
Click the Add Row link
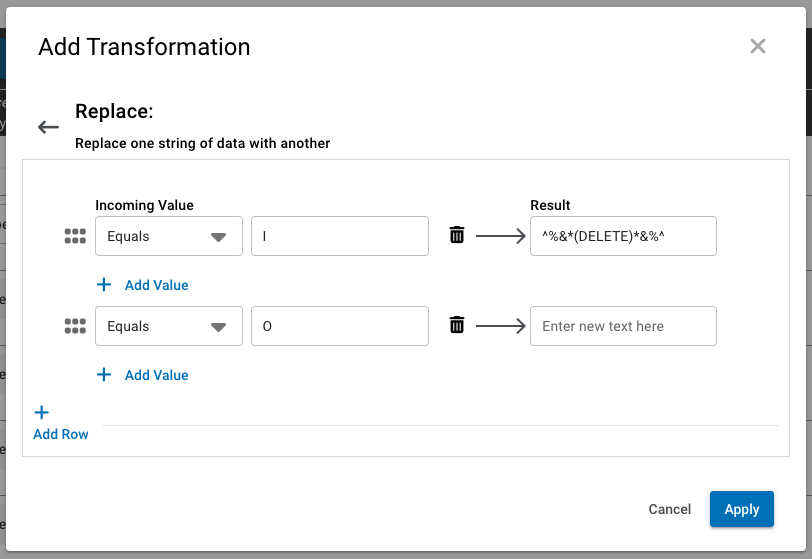click(61, 434)
